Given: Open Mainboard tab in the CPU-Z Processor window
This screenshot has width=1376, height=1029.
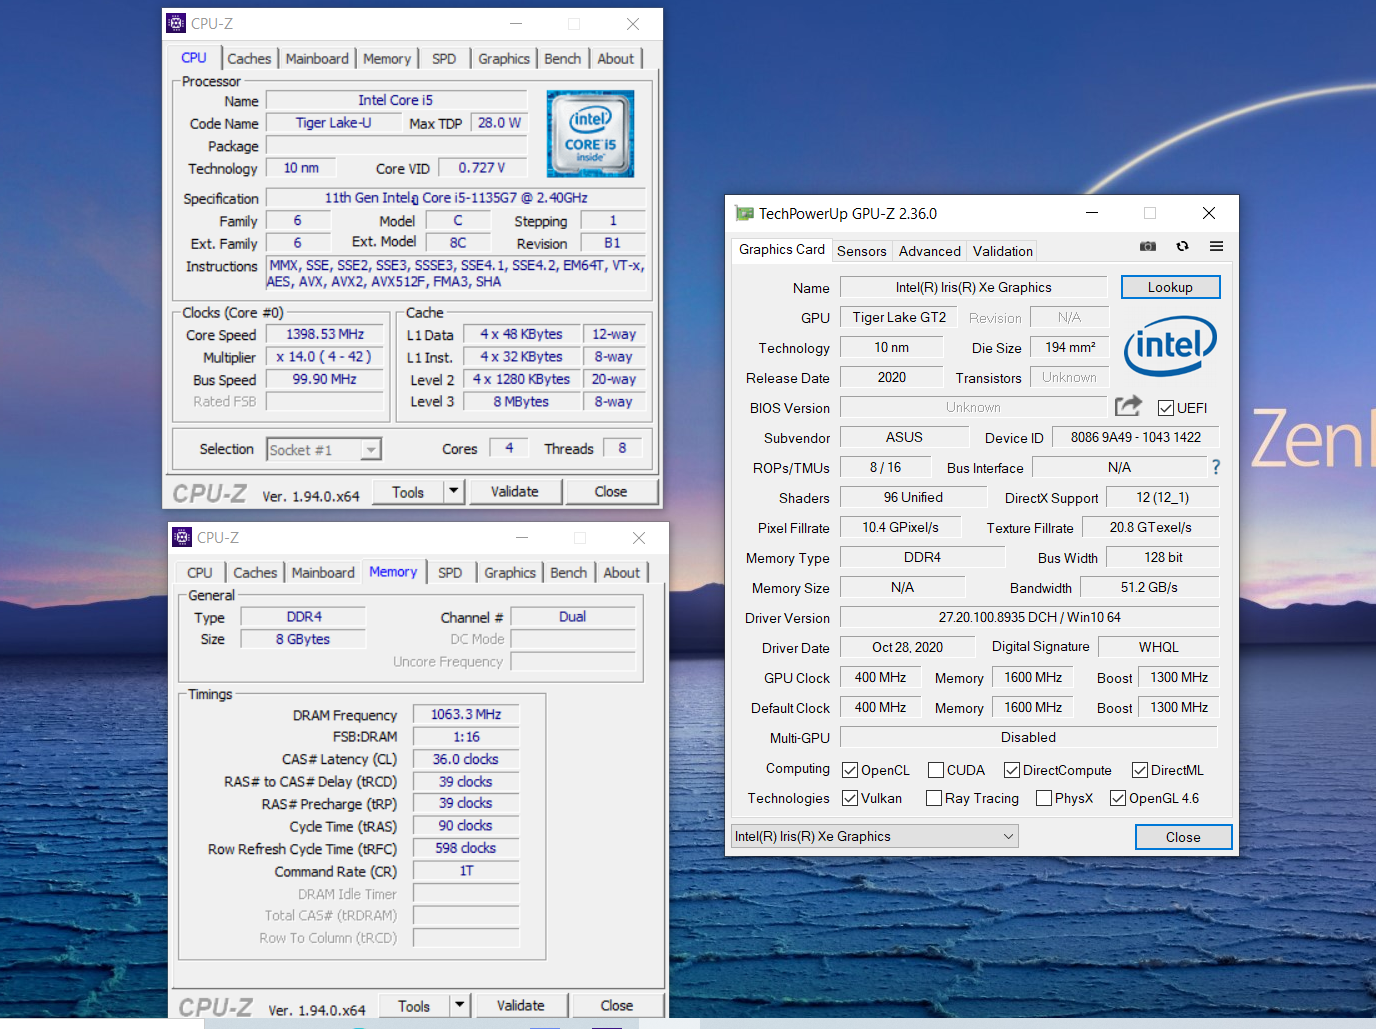Looking at the screenshot, I should [317, 59].
